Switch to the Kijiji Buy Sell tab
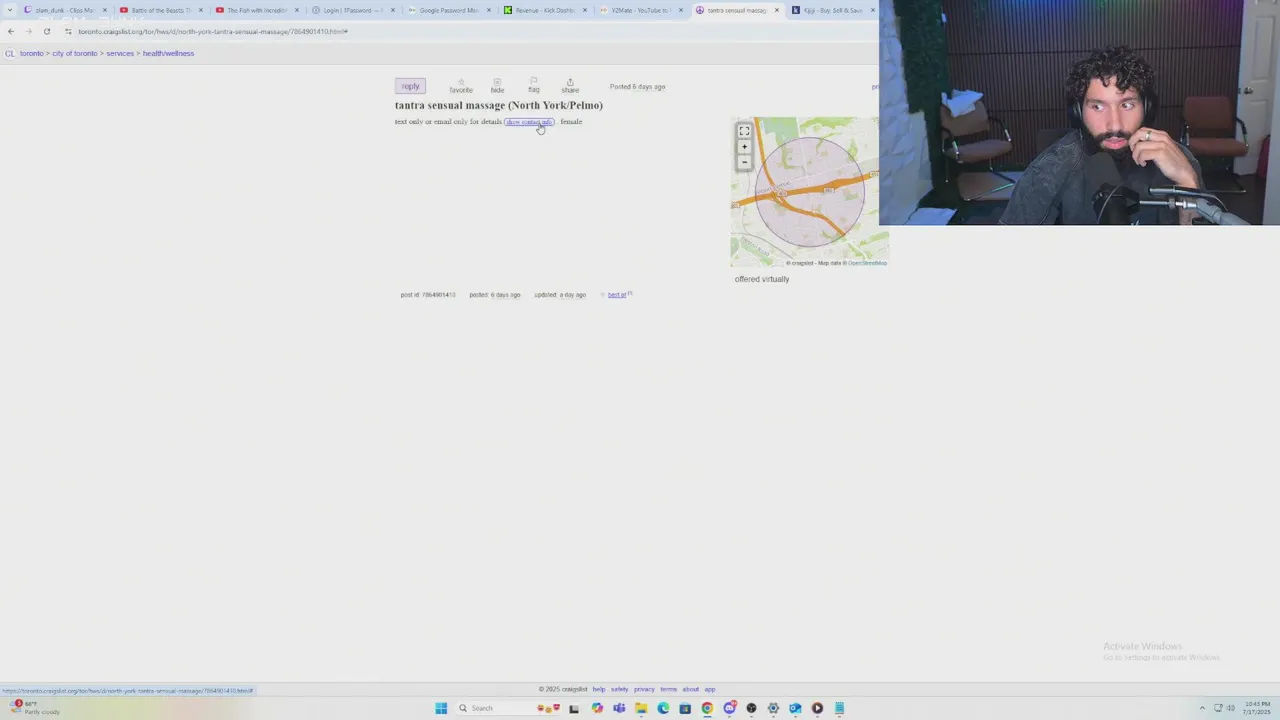This screenshot has height=720, width=1280. click(832, 10)
